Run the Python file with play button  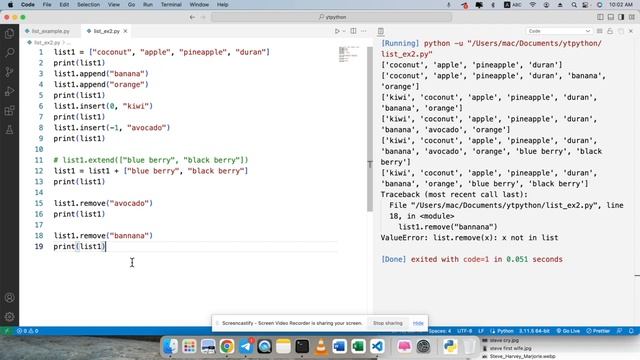(x=337, y=31)
